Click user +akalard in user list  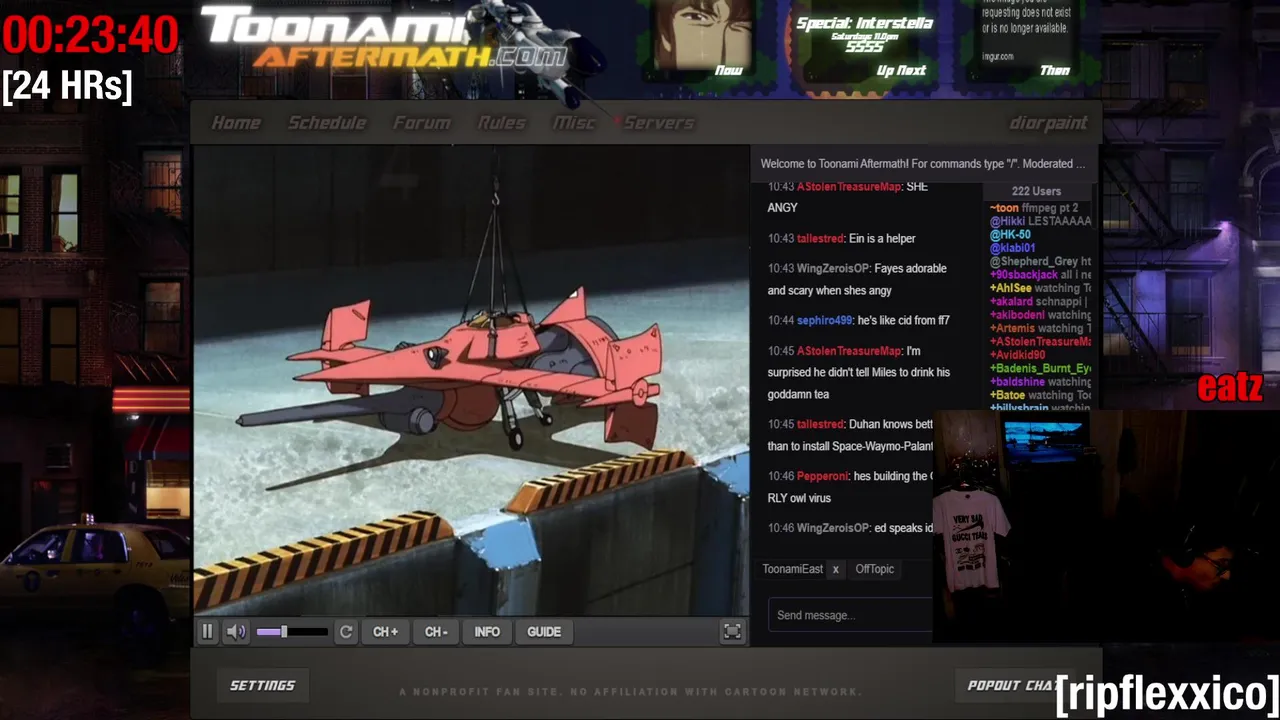click(x=1011, y=301)
